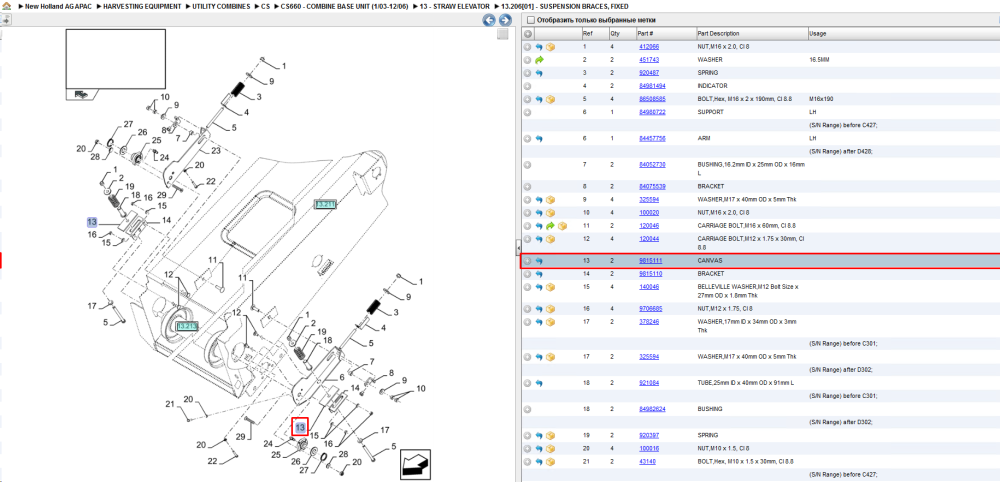
Task: Click highlighted callout 13 on upper-left bracket
Action: click(x=92, y=222)
